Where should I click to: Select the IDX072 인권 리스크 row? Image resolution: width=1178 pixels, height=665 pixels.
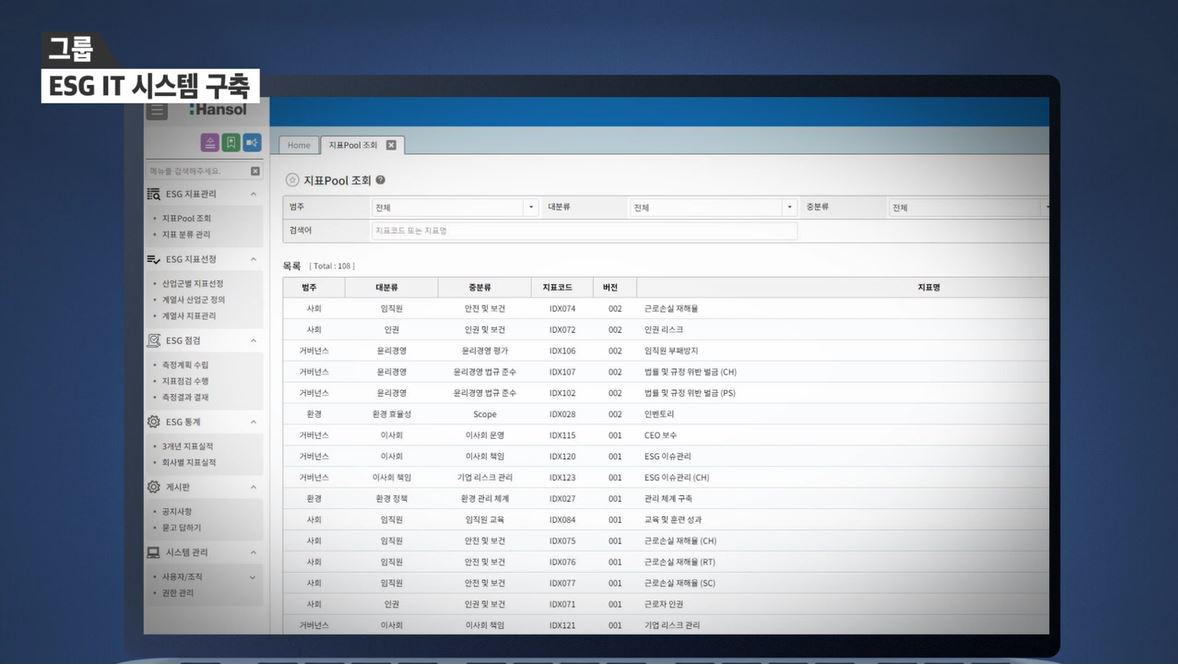point(666,329)
